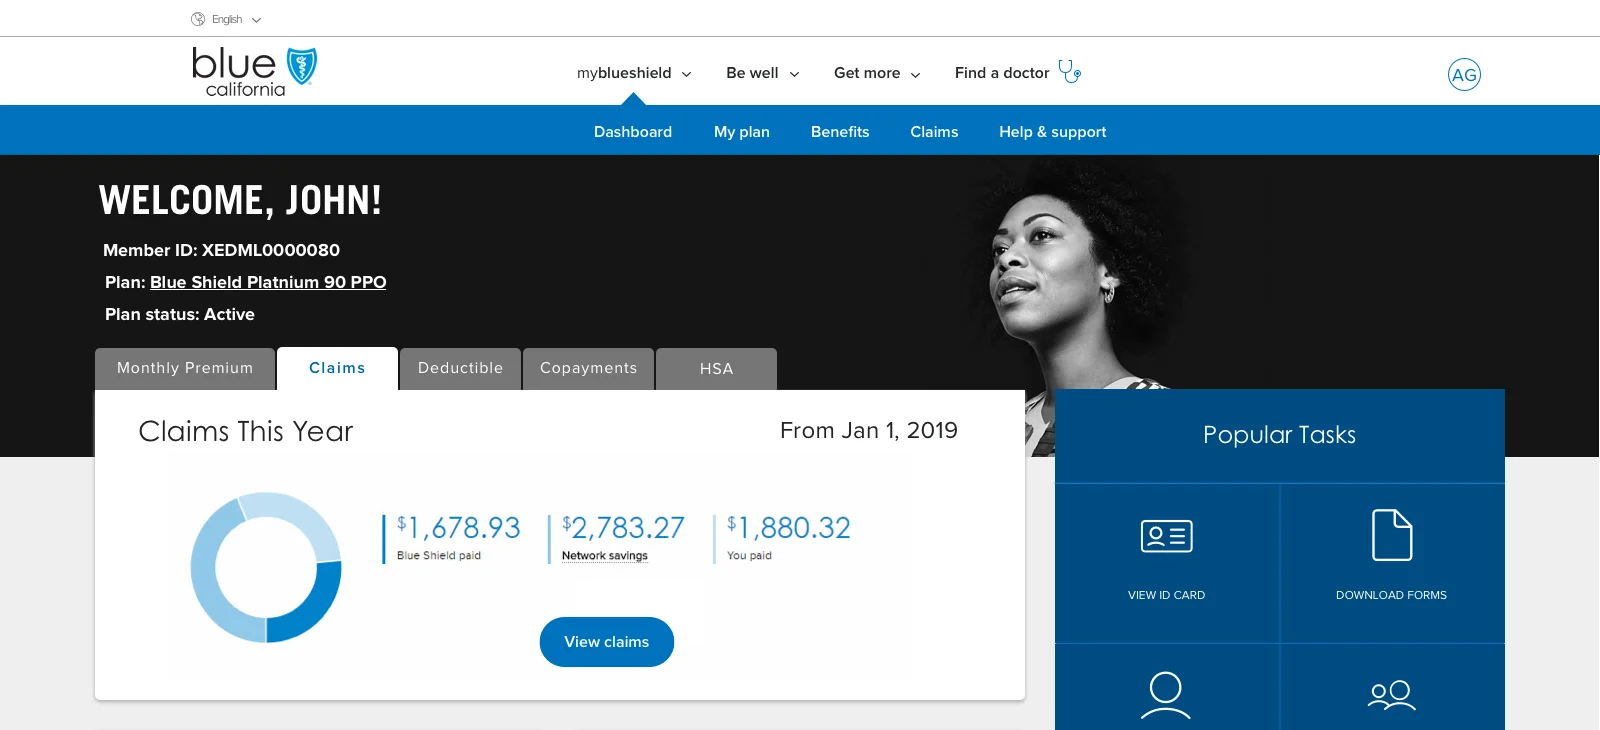Click the claims donut chart
Screen dimensions: 1600x730
coord(266,567)
